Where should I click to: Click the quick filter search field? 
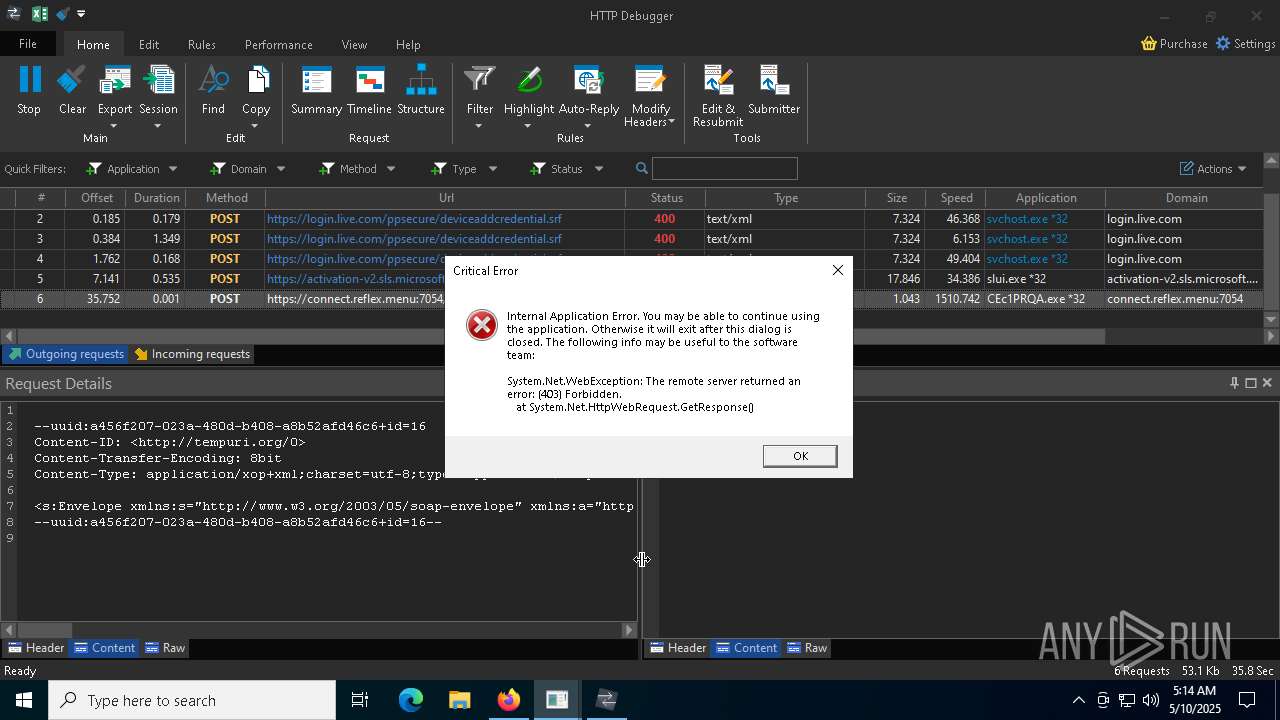[x=725, y=168]
